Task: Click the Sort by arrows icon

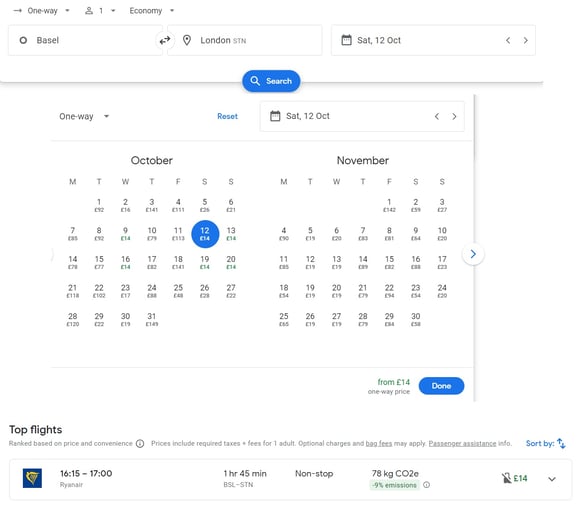Action: point(561,443)
